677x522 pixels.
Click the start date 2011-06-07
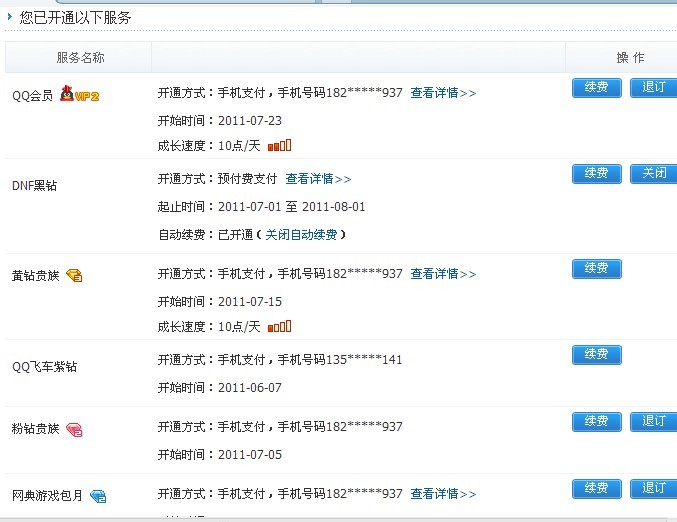(250, 387)
